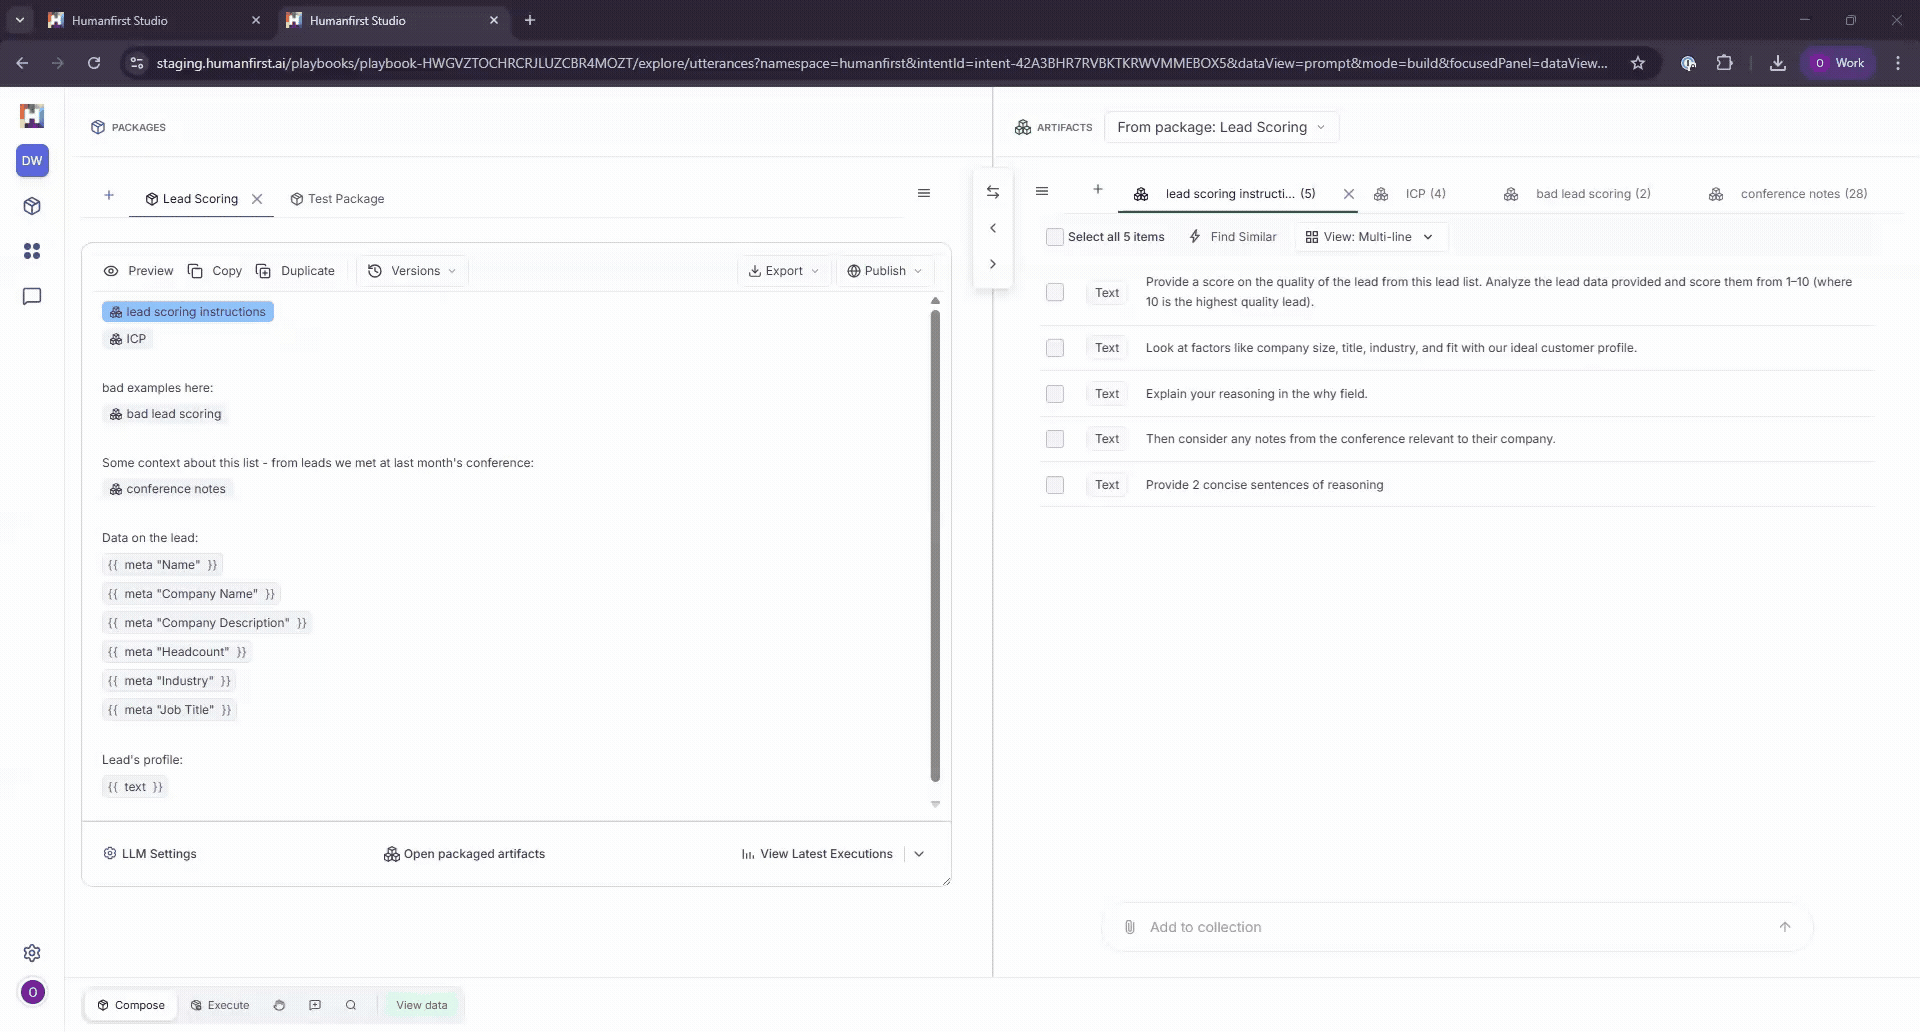1920x1032 pixels.
Task: Open the Comments panel in sidebar
Action: coord(32,296)
